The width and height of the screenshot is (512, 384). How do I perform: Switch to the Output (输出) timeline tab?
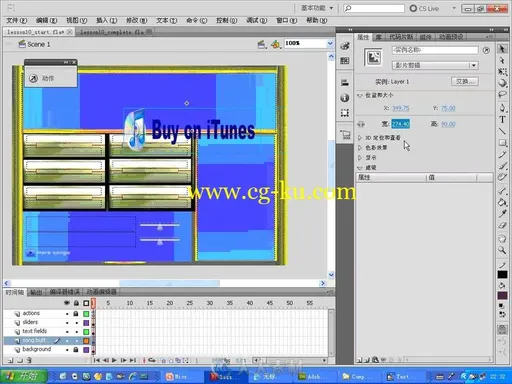pos(36,292)
